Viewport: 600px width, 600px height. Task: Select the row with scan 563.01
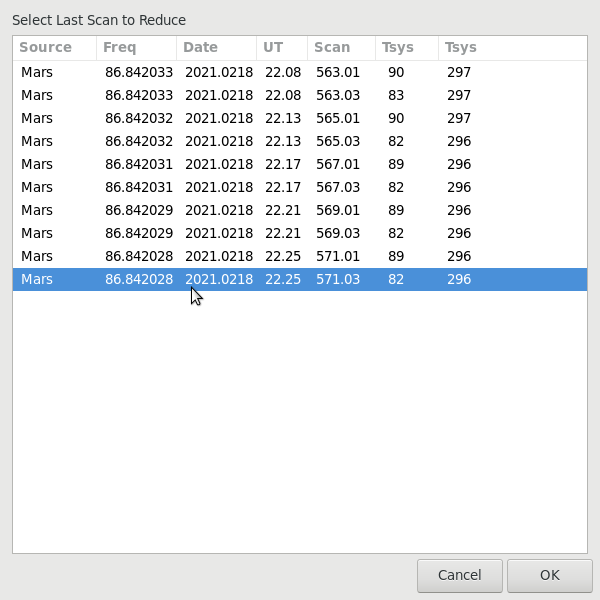coord(300,72)
